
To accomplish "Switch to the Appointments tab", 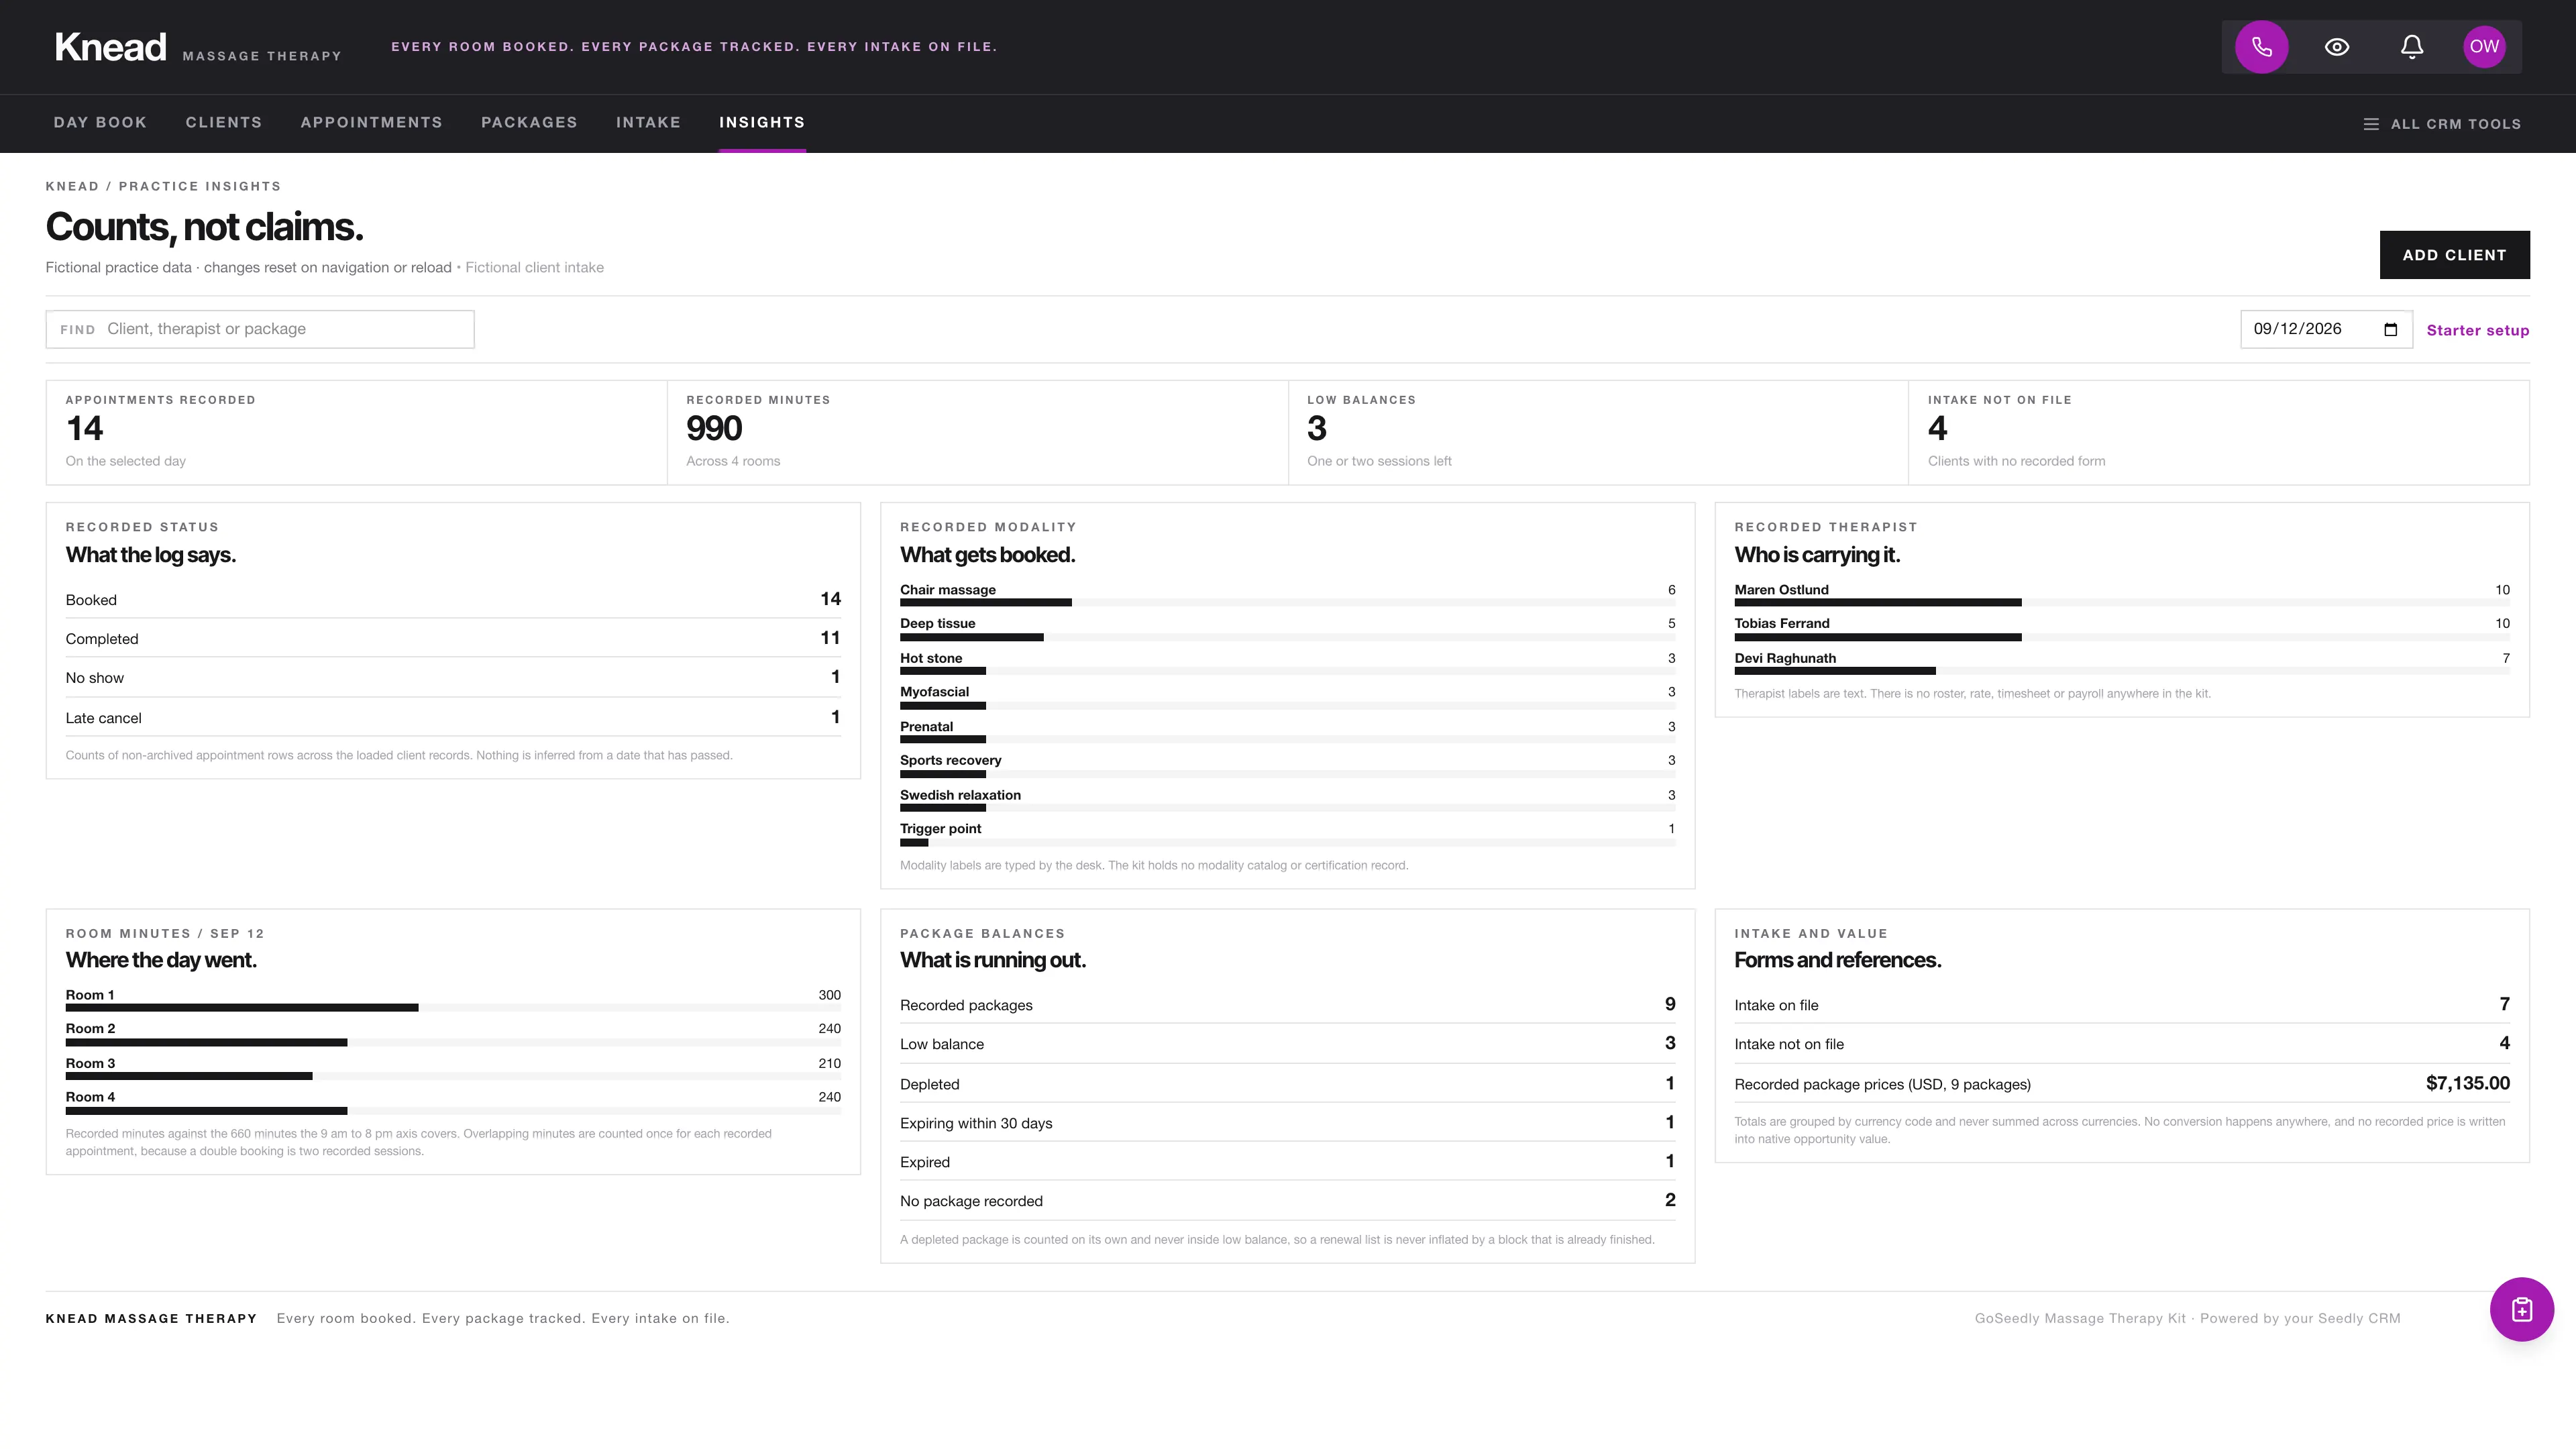I will (371, 122).
